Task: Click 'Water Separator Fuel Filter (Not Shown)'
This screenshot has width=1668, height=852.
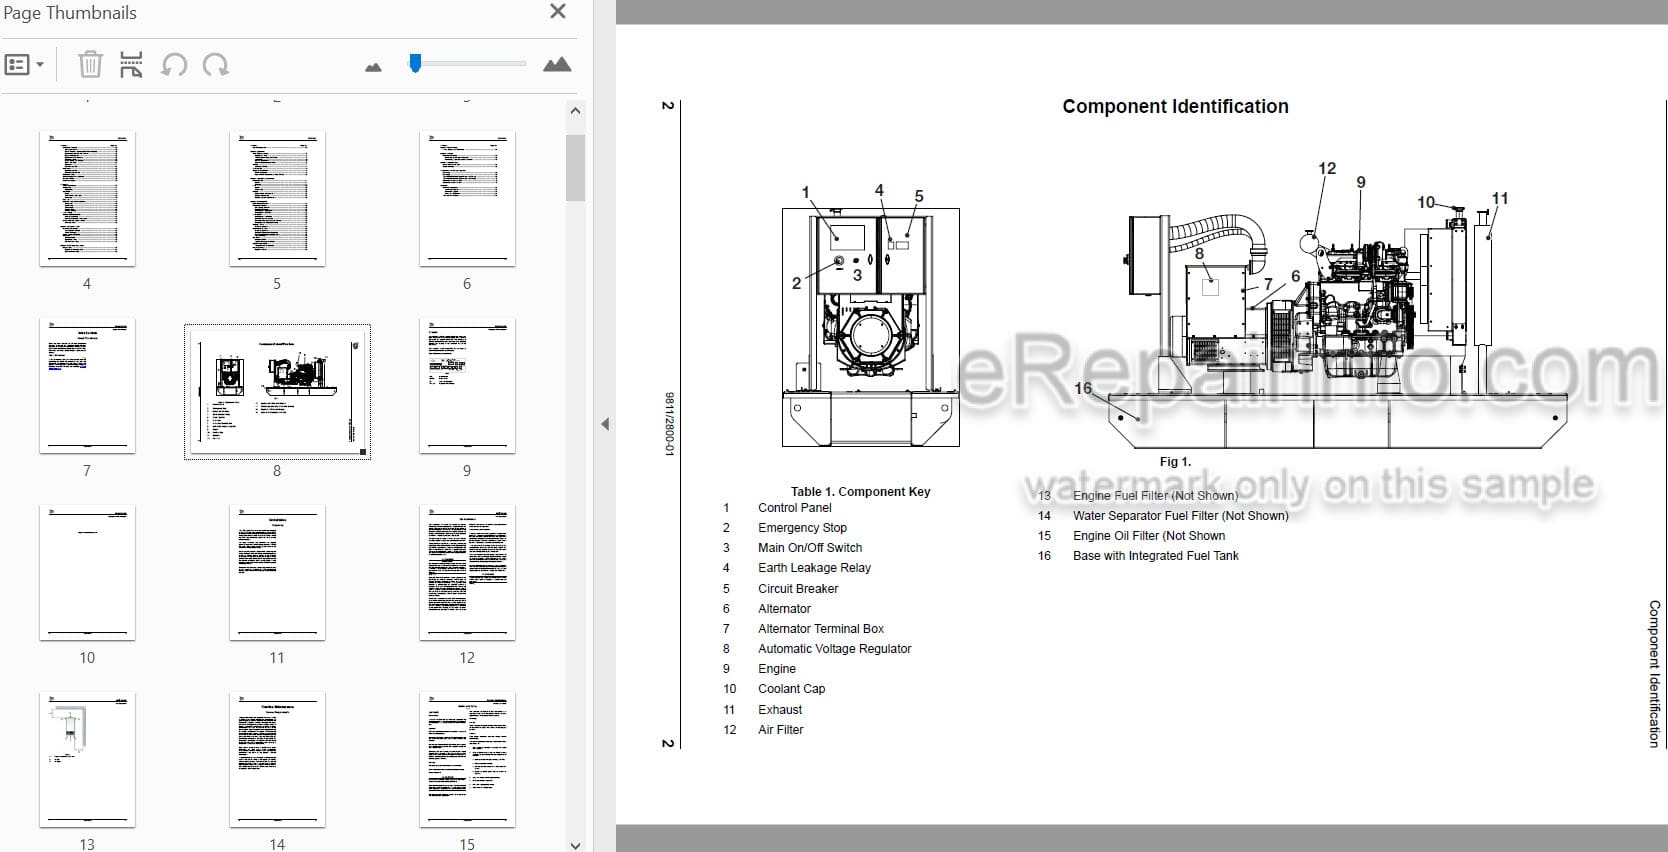Action: (x=1180, y=515)
